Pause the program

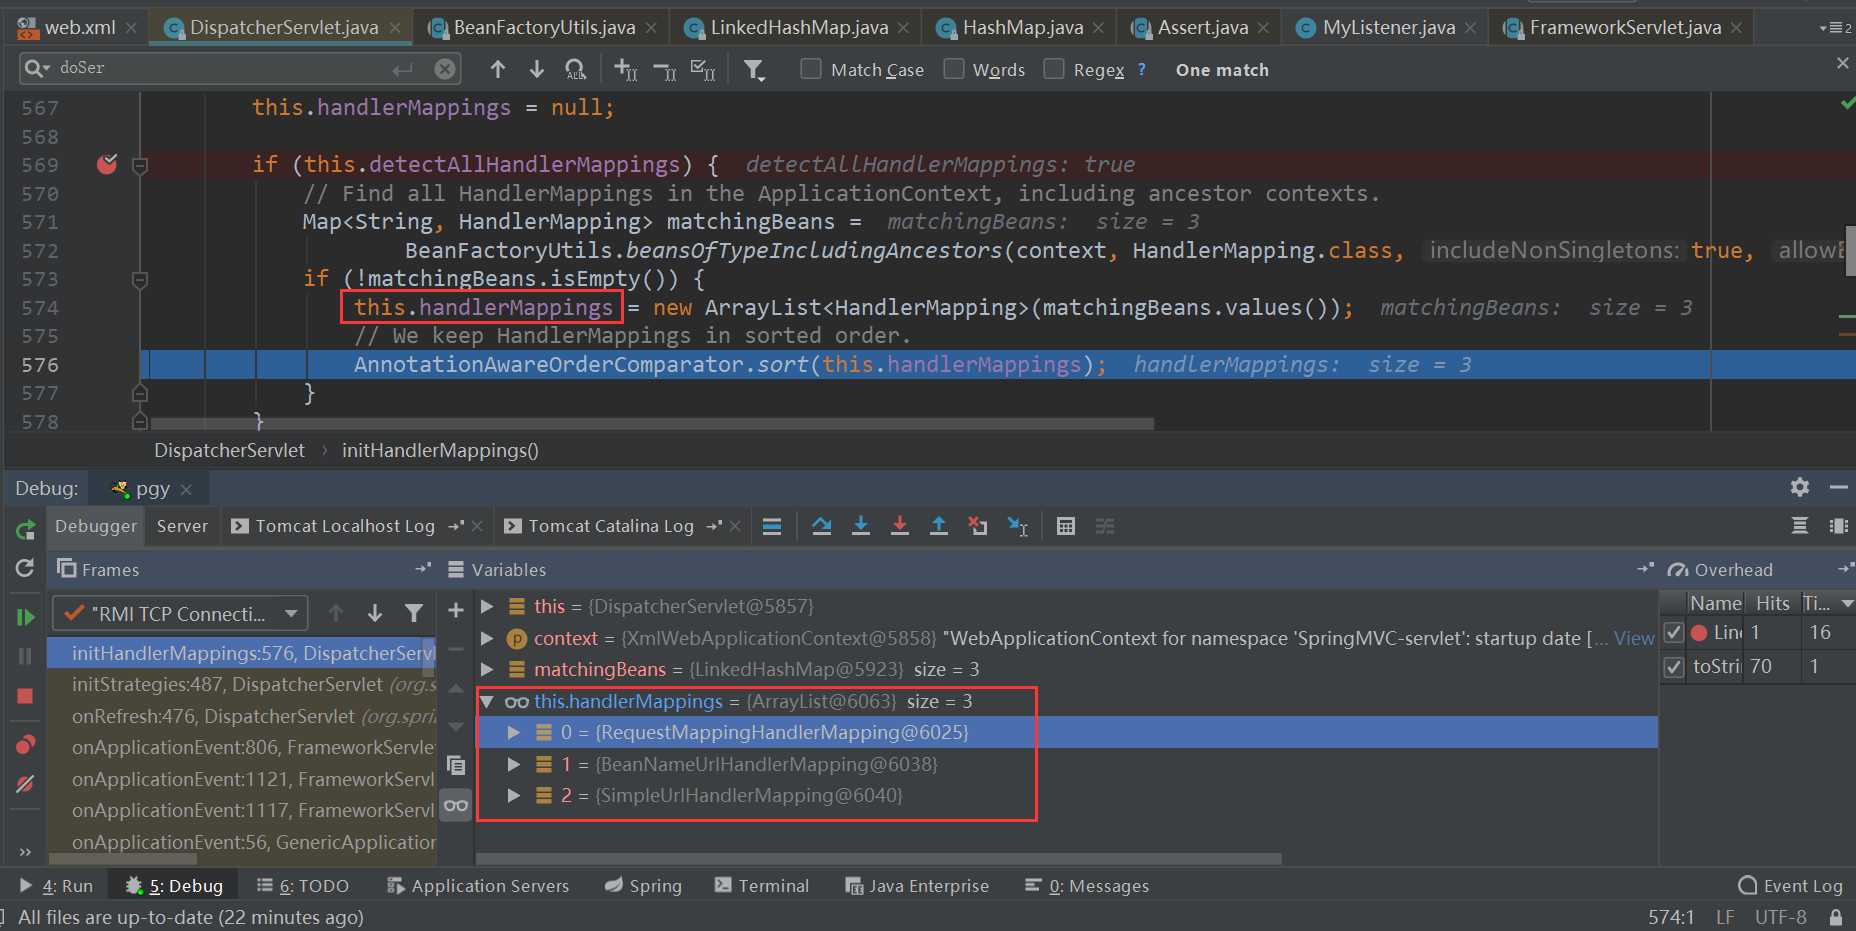pyautogui.click(x=25, y=656)
